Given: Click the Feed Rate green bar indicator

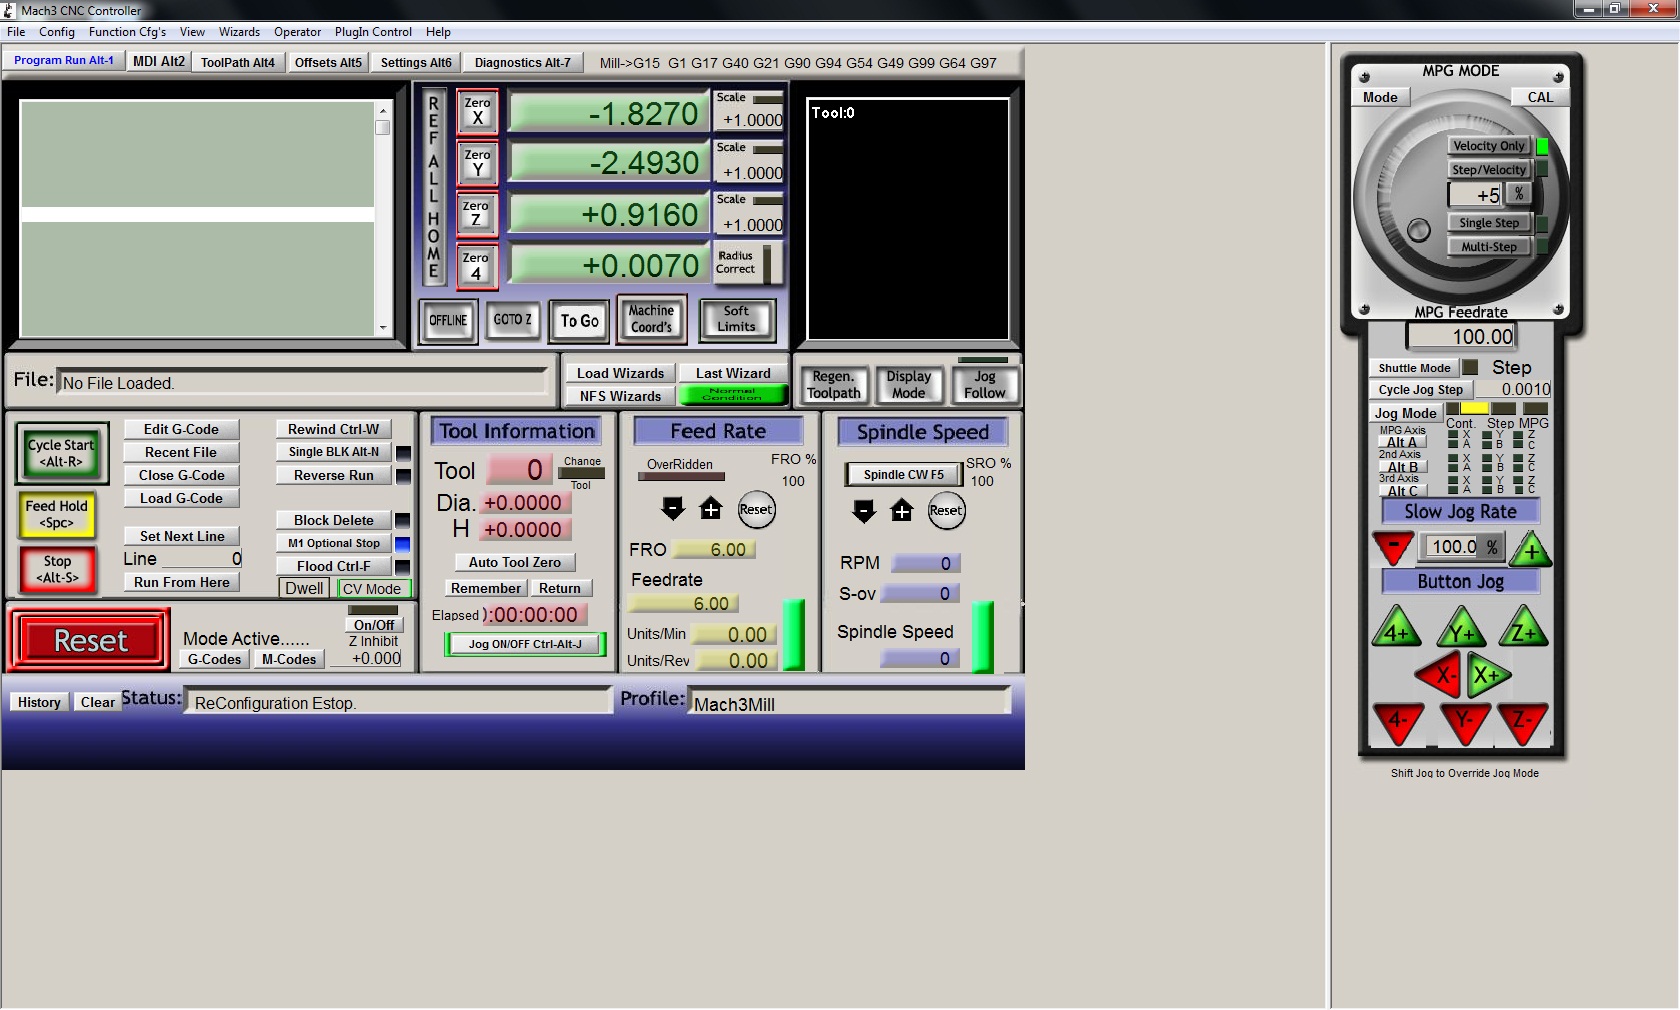Looking at the screenshot, I should (794, 634).
